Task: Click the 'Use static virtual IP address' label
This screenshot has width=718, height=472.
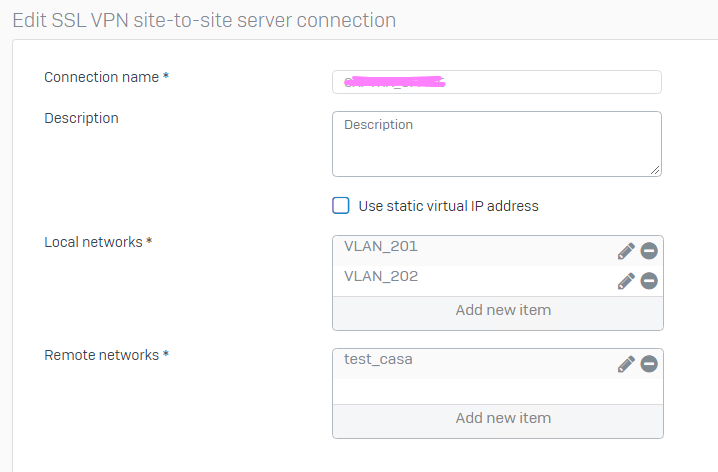Action: (x=448, y=206)
